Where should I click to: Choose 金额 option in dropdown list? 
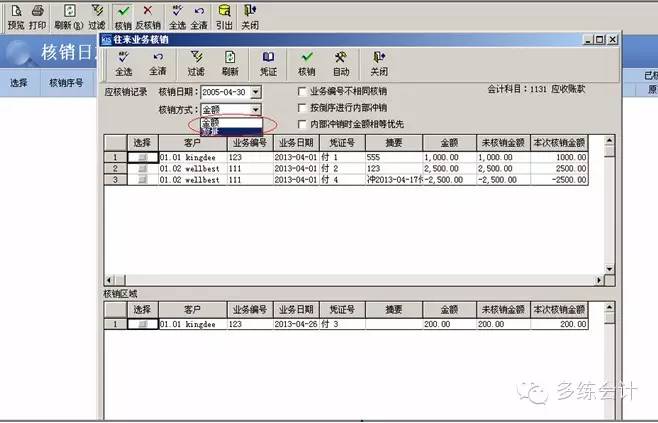(x=232, y=122)
